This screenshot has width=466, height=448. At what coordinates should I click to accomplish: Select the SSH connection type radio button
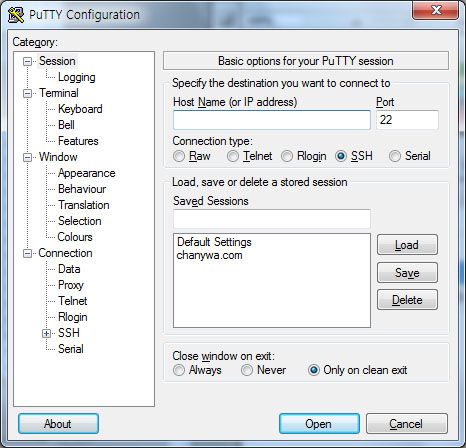(x=341, y=156)
